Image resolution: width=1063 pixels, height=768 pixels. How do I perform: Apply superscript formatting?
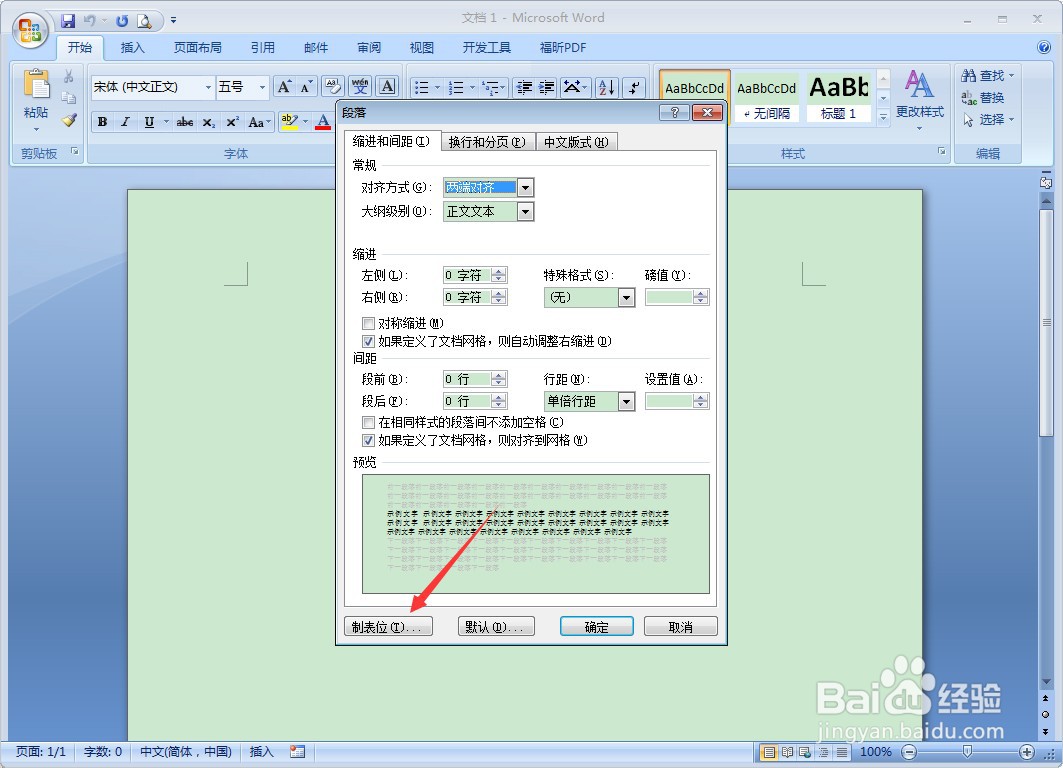point(233,122)
